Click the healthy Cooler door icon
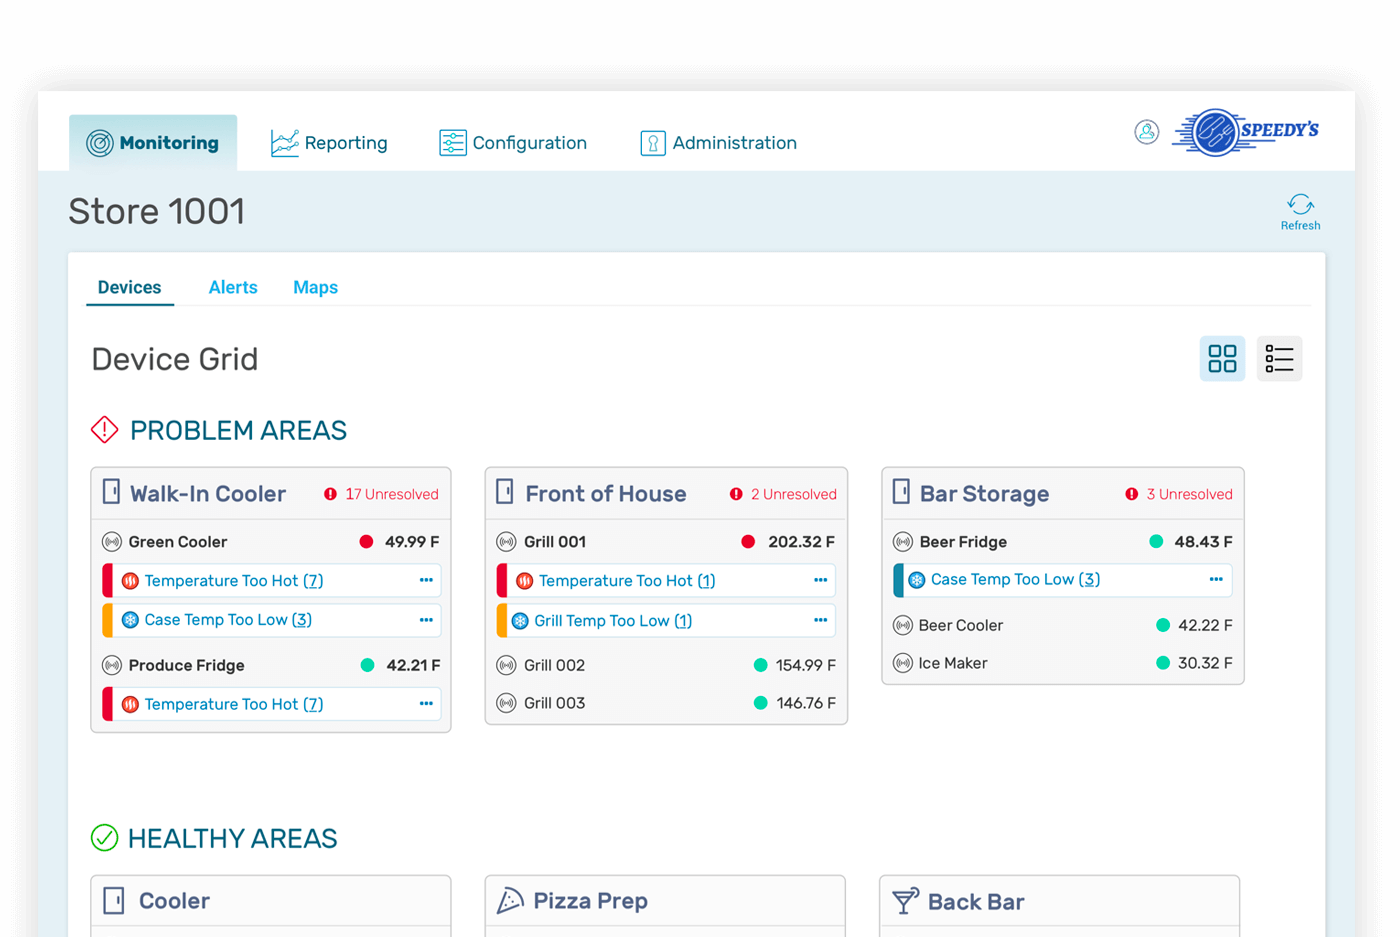Viewport: 1400px width, 937px height. point(114,901)
